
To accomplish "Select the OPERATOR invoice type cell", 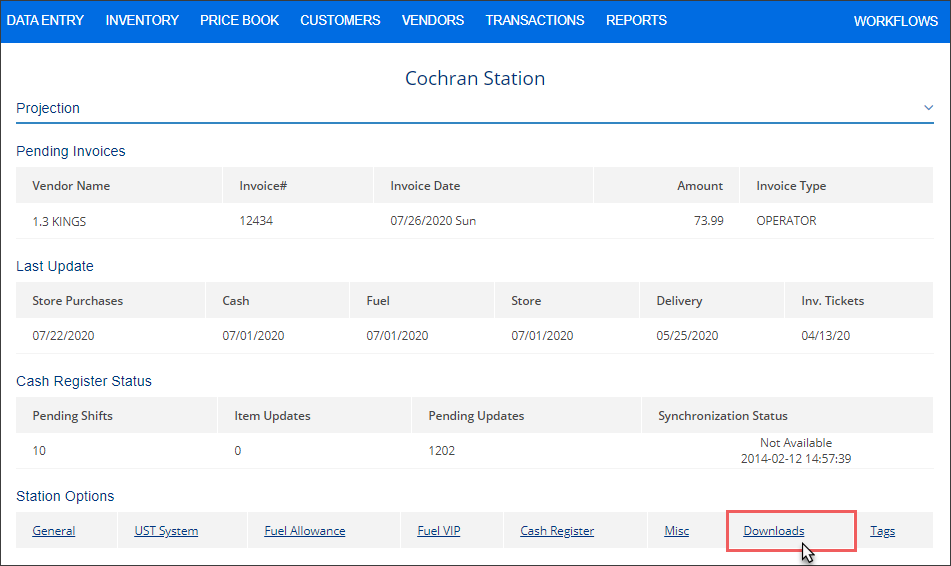I will coord(786,221).
